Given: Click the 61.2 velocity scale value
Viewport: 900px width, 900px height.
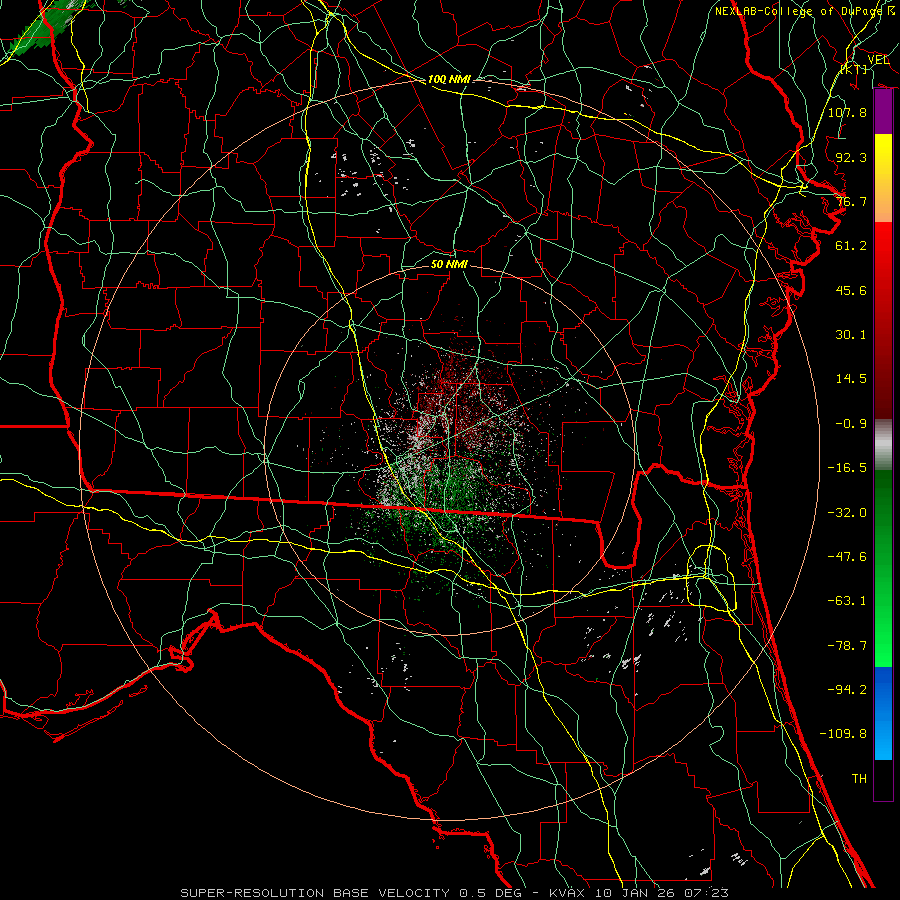Looking at the screenshot, I should [851, 246].
